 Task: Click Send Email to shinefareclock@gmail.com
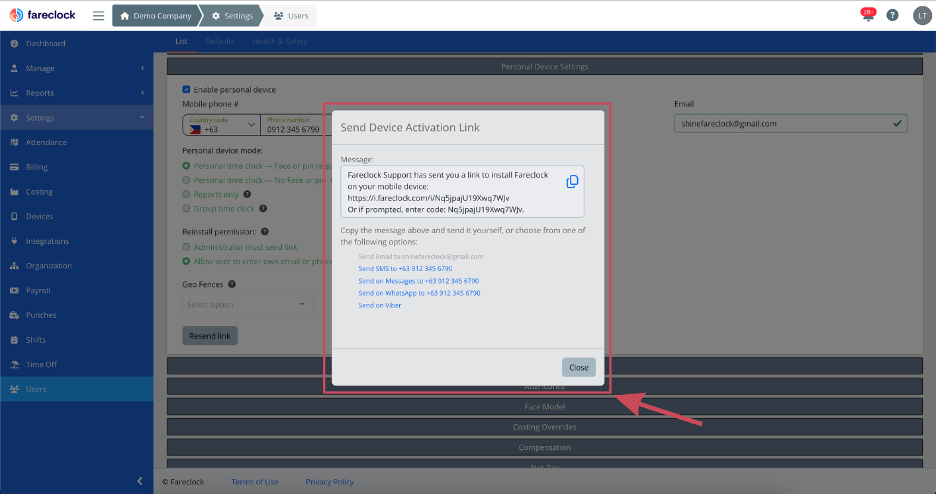pos(421,257)
